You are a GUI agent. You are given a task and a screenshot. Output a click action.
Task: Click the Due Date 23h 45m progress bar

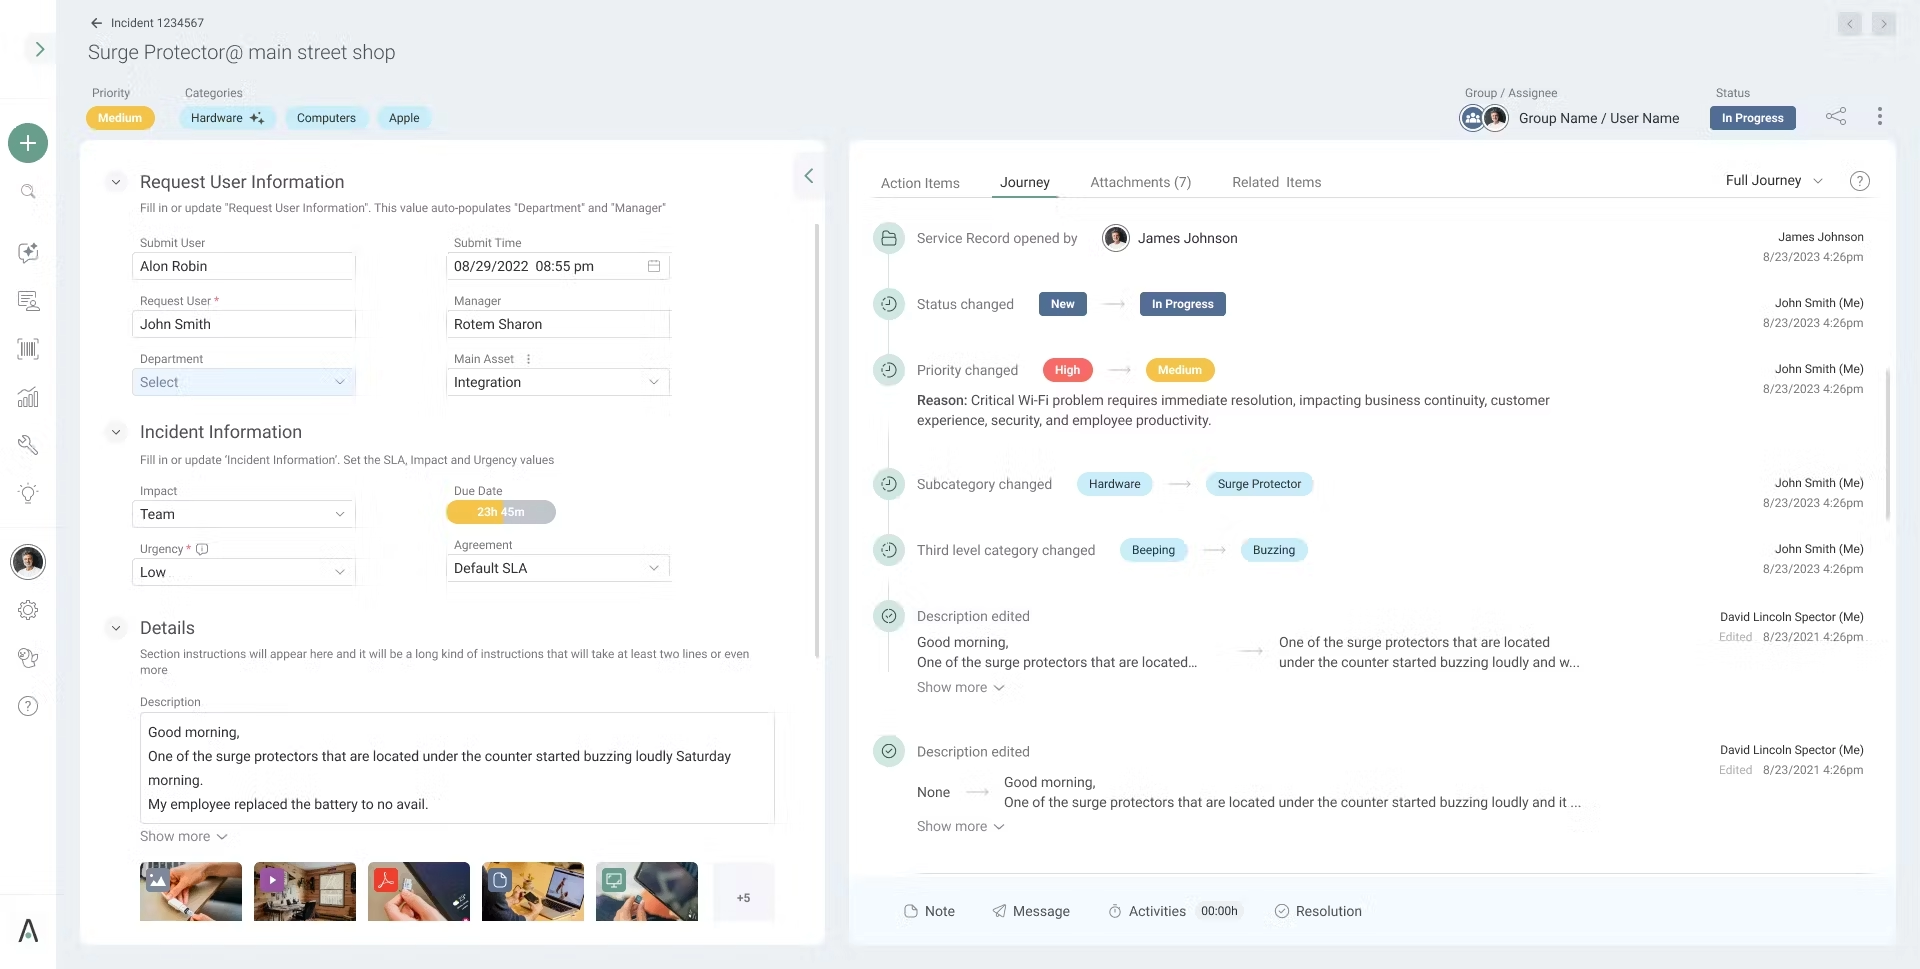(501, 512)
